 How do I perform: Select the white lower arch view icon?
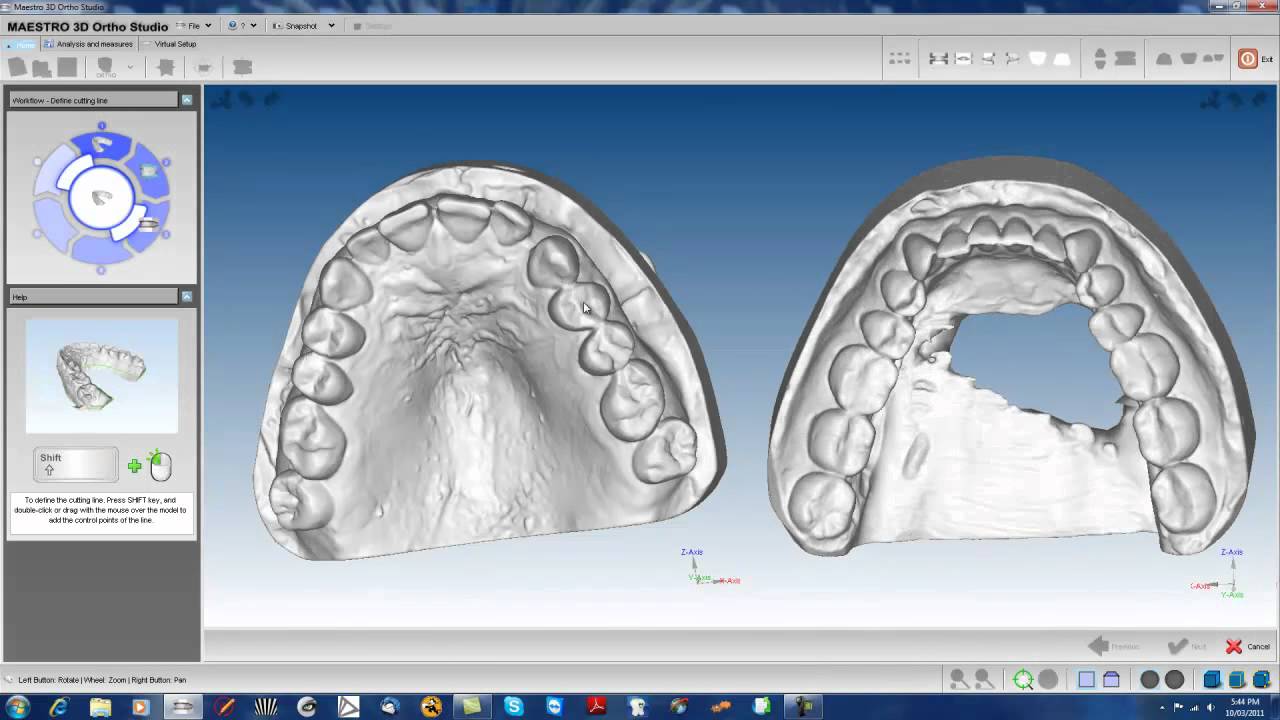point(1062,59)
